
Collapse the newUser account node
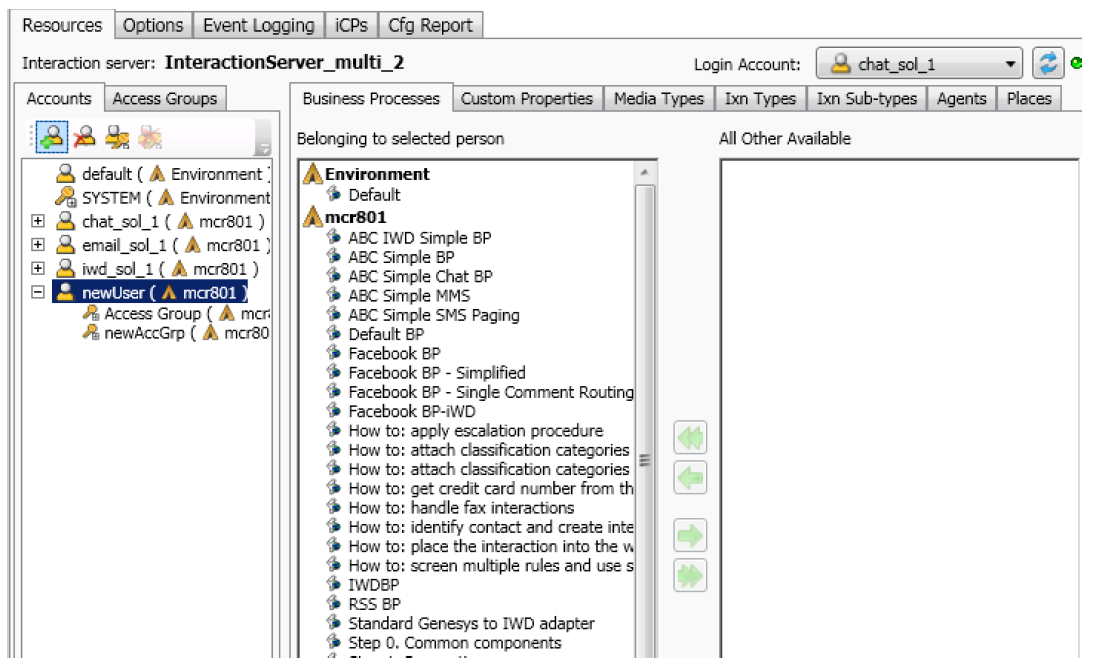tap(38, 293)
